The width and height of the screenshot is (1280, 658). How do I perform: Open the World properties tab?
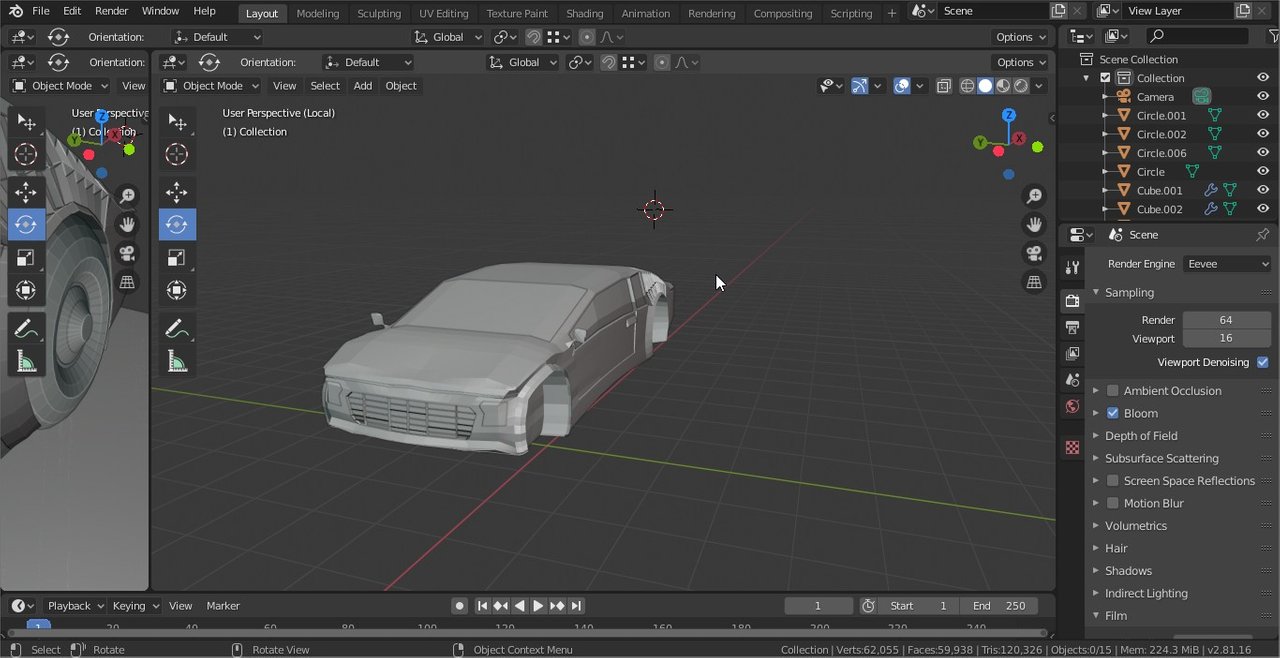click(x=1072, y=406)
